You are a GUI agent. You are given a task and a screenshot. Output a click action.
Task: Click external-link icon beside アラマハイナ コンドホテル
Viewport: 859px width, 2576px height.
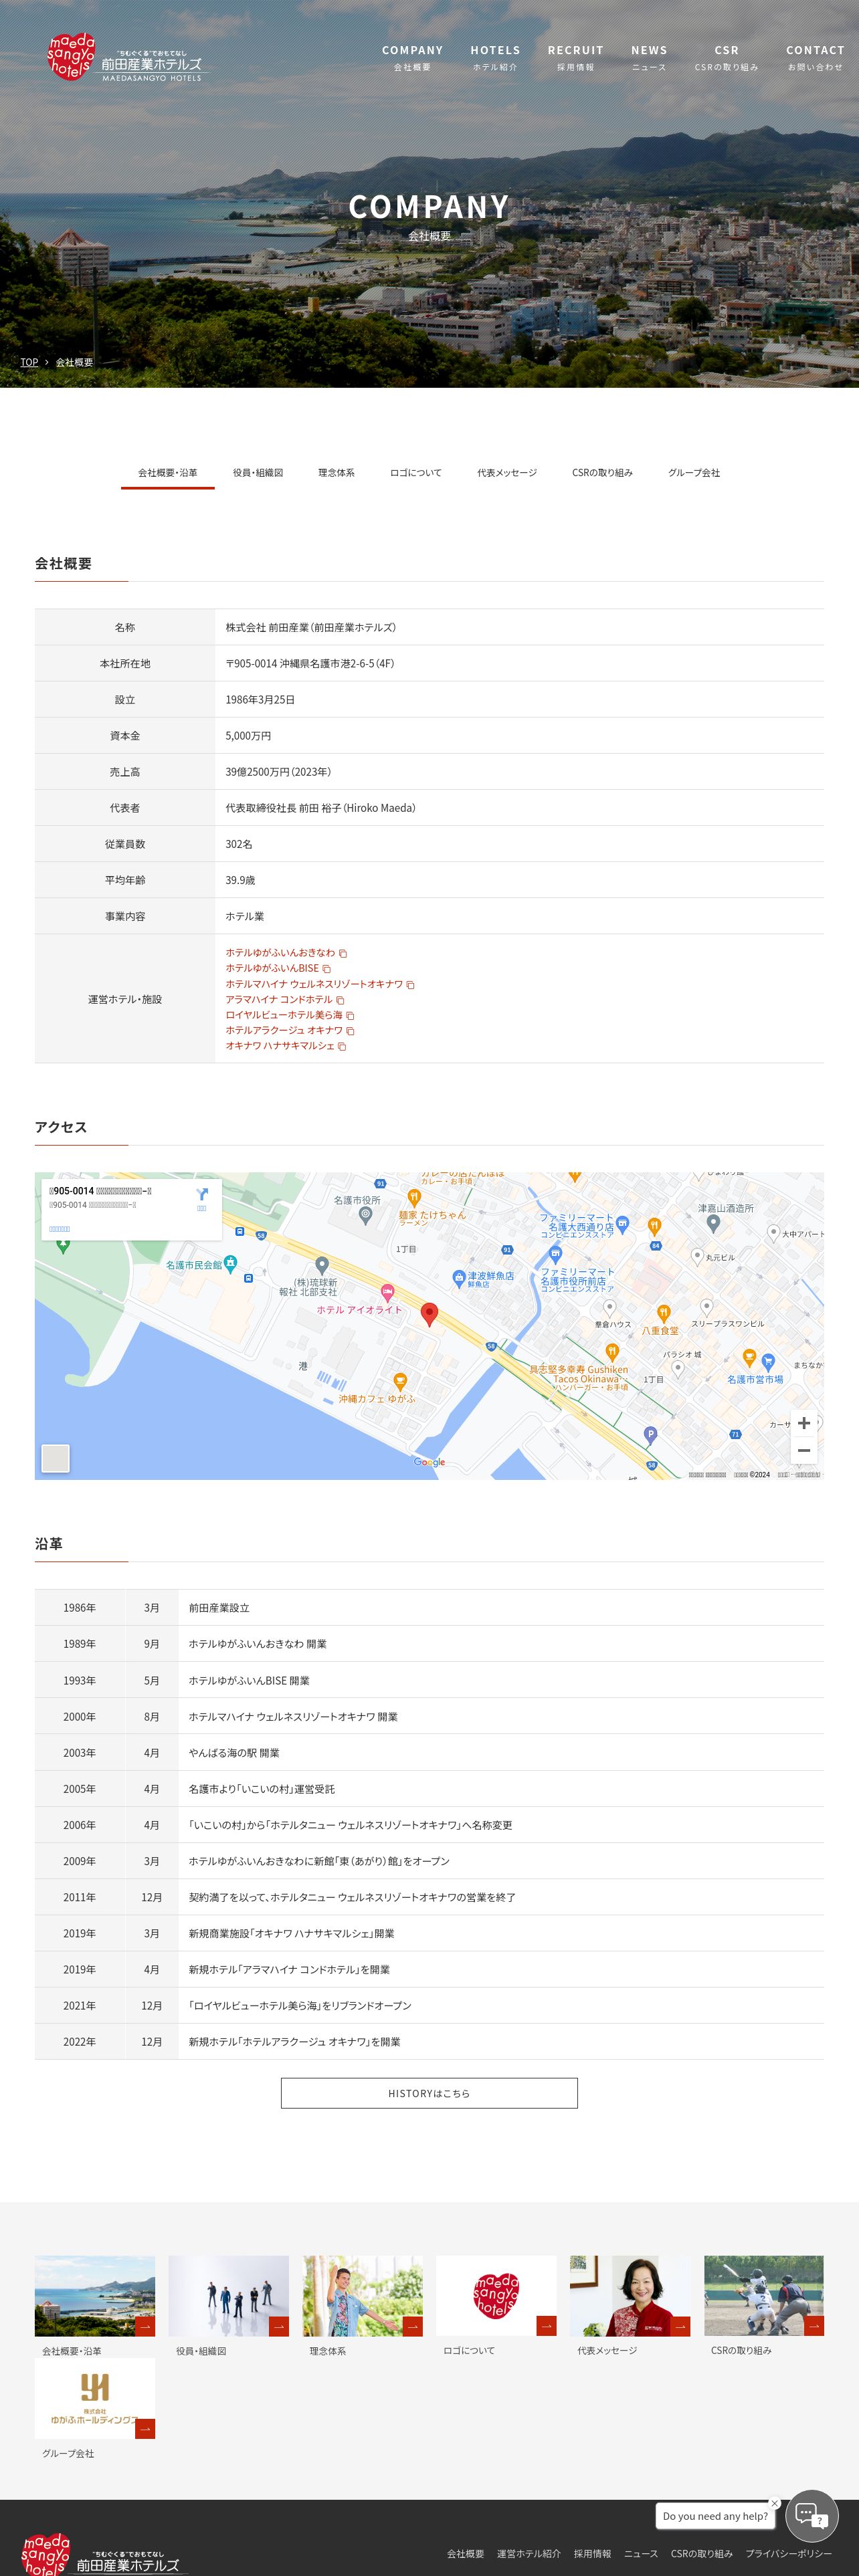pos(340,1000)
